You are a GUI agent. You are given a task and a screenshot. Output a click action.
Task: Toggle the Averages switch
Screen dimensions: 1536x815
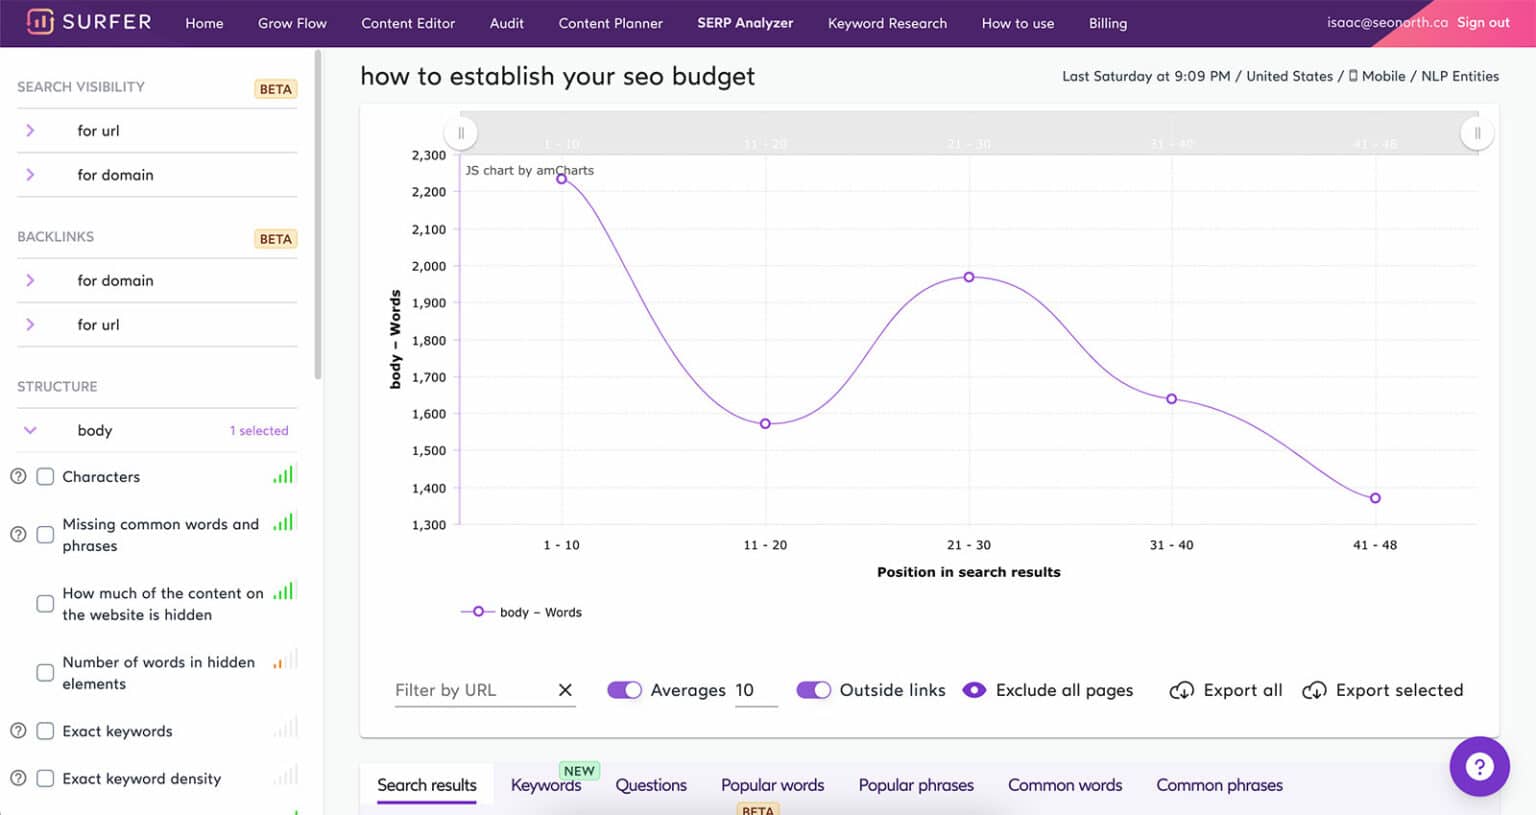pyautogui.click(x=624, y=690)
